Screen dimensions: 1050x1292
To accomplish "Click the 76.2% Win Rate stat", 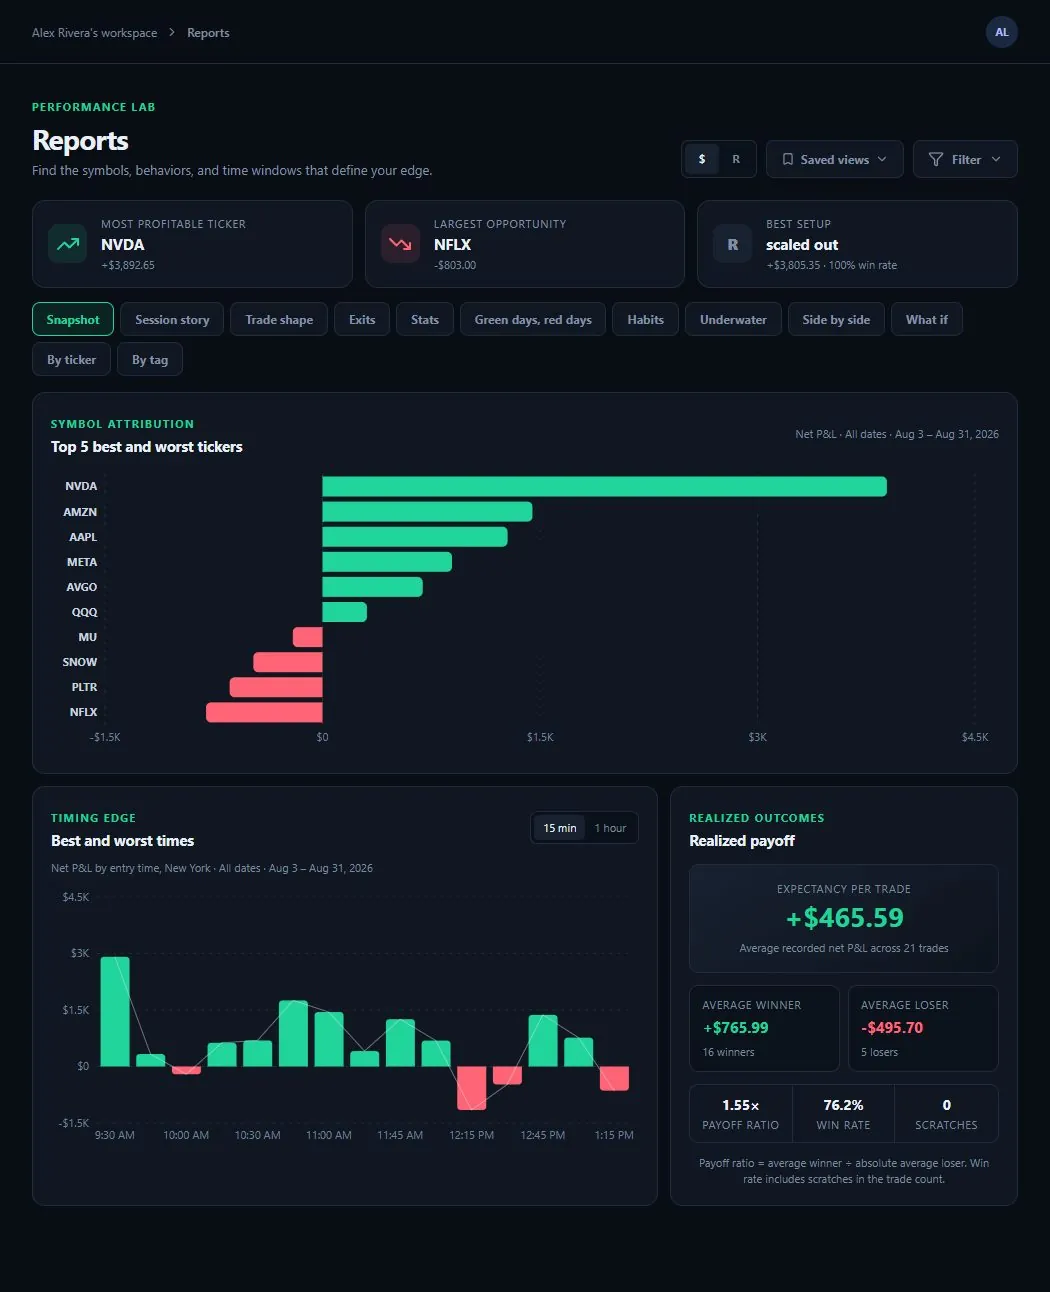I will coord(843,1114).
